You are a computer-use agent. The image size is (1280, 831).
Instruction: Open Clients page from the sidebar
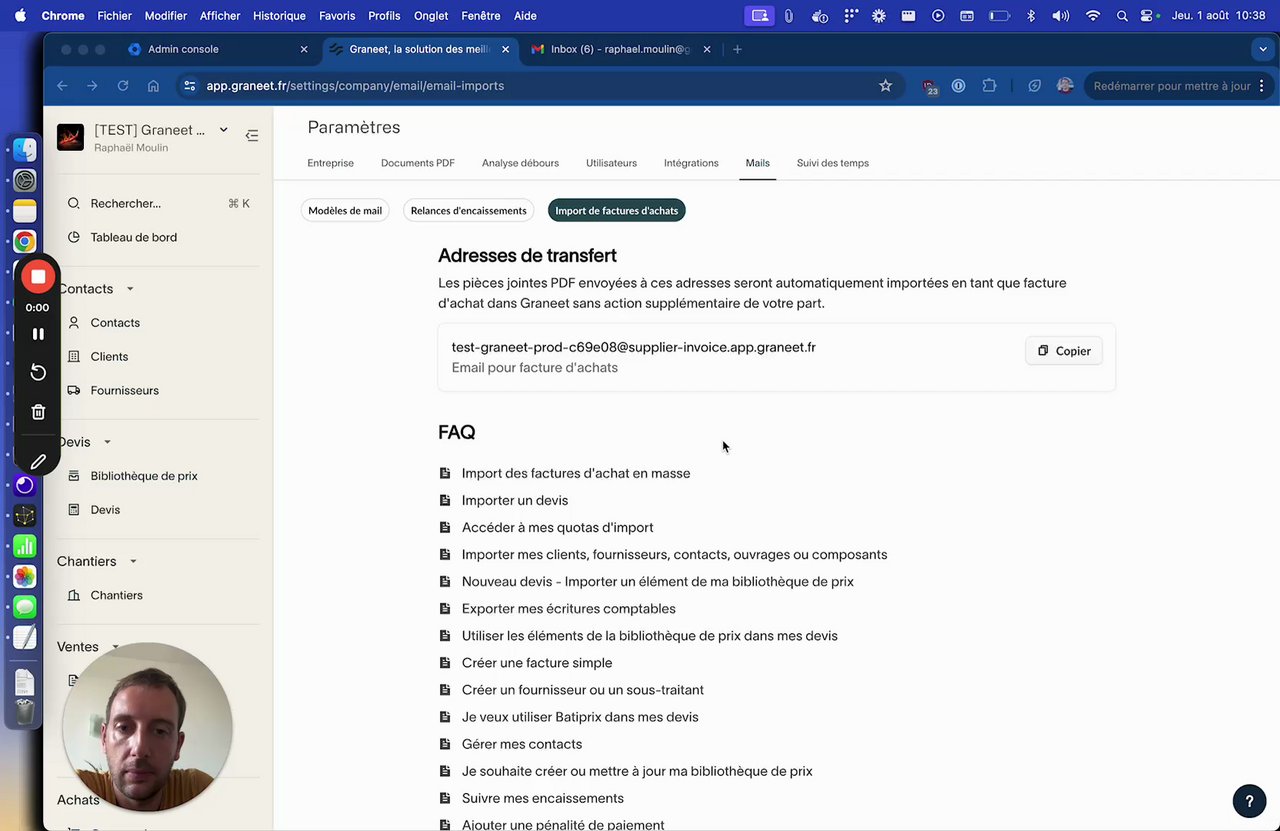click(x=109, y=357)
